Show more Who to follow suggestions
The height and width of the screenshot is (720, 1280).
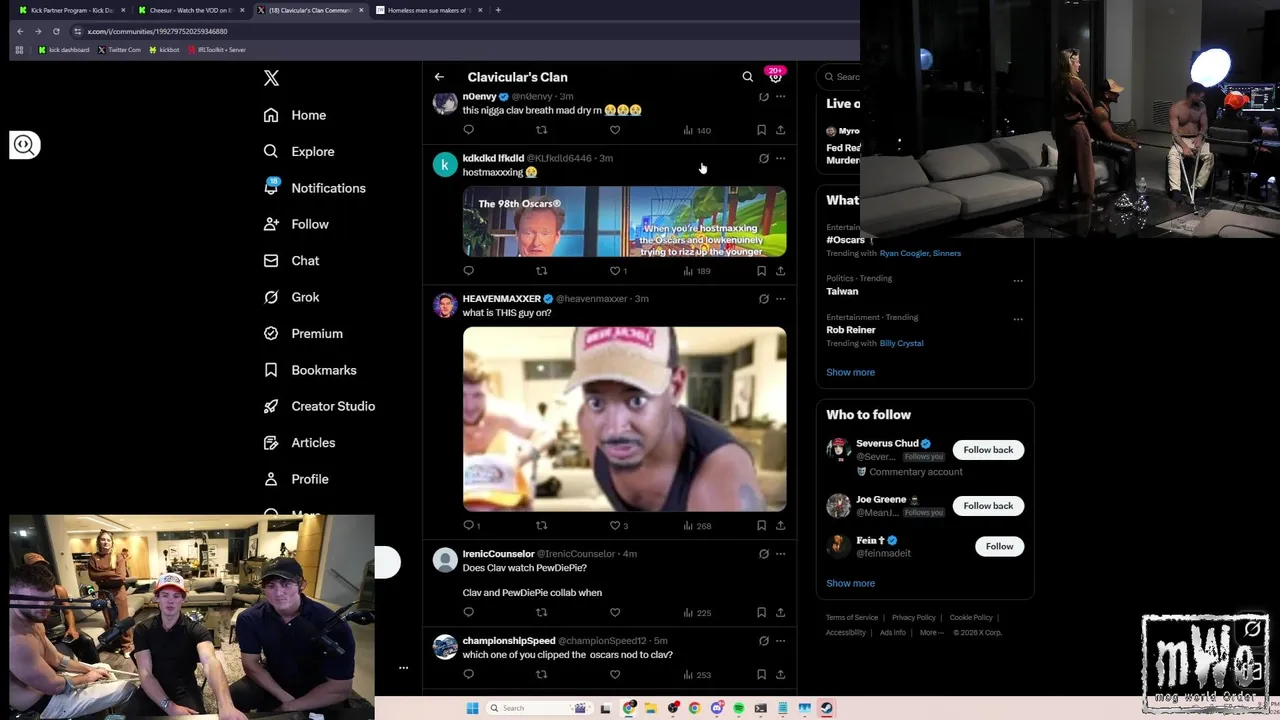coord(850,583)
